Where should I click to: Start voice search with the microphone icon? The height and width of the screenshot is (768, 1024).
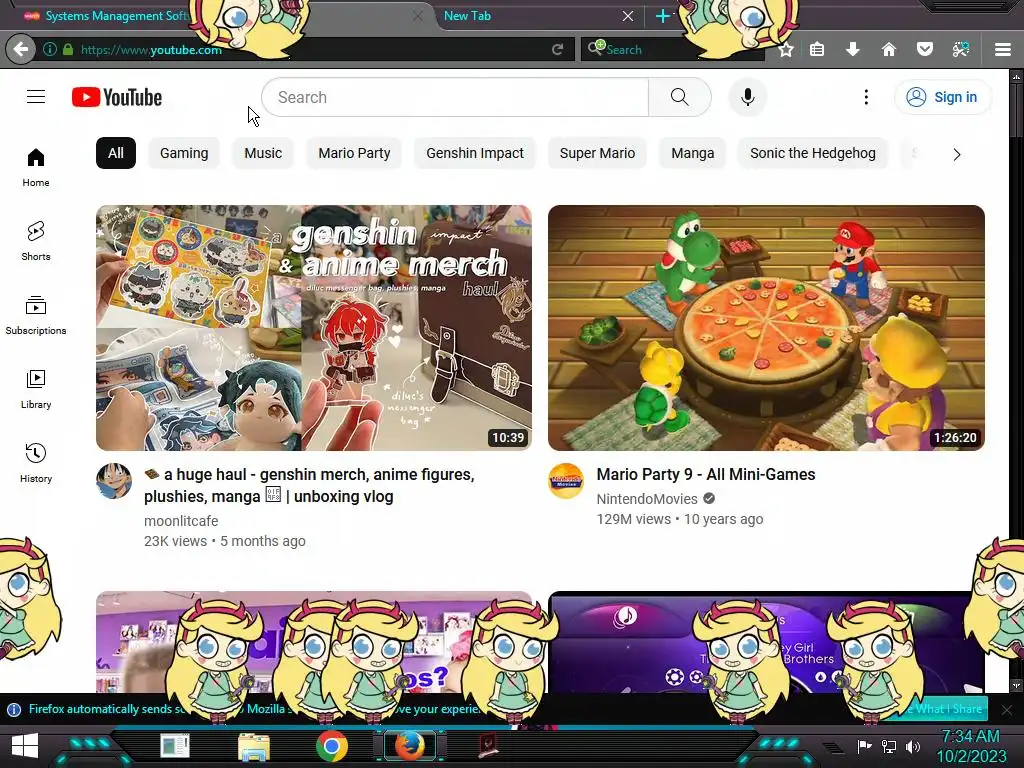coord(748,97)
